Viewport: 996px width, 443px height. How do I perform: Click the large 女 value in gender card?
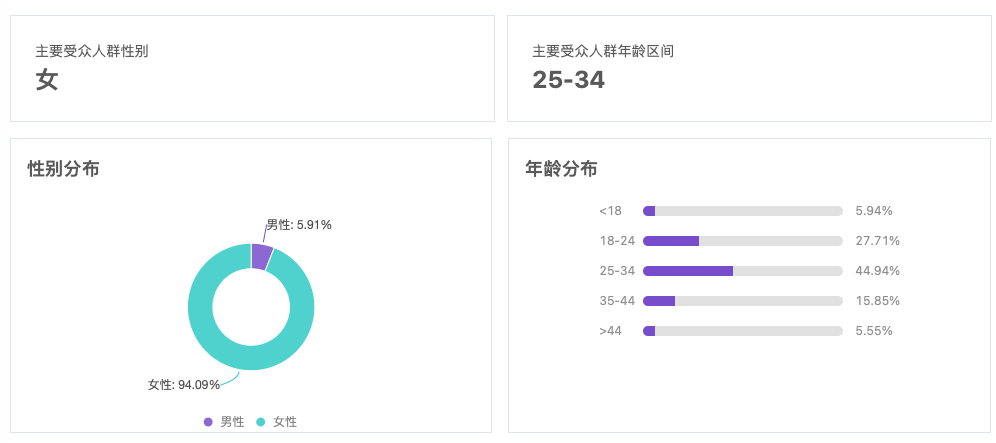47,80
